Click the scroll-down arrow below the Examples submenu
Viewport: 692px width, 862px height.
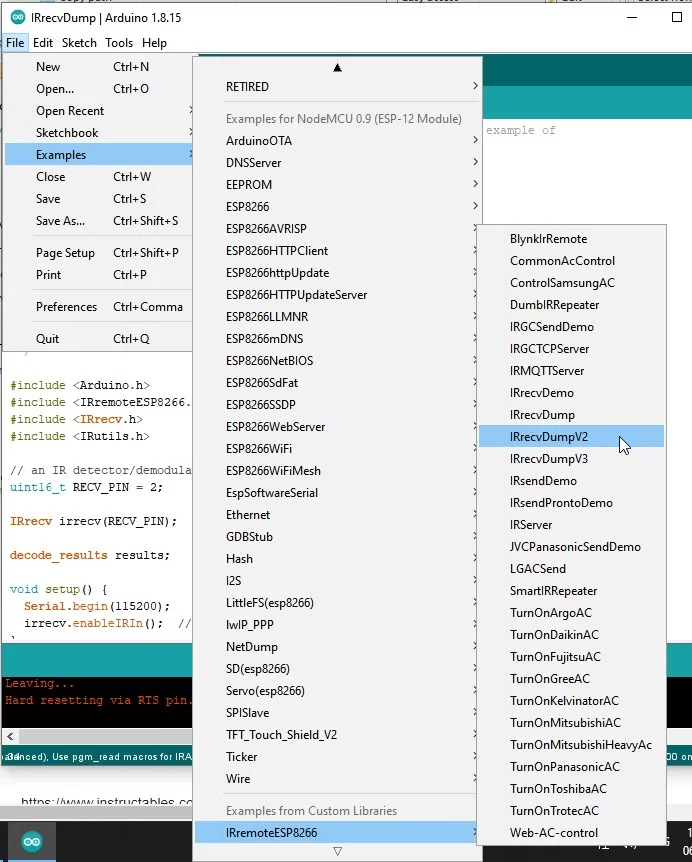tap(337, 851)
